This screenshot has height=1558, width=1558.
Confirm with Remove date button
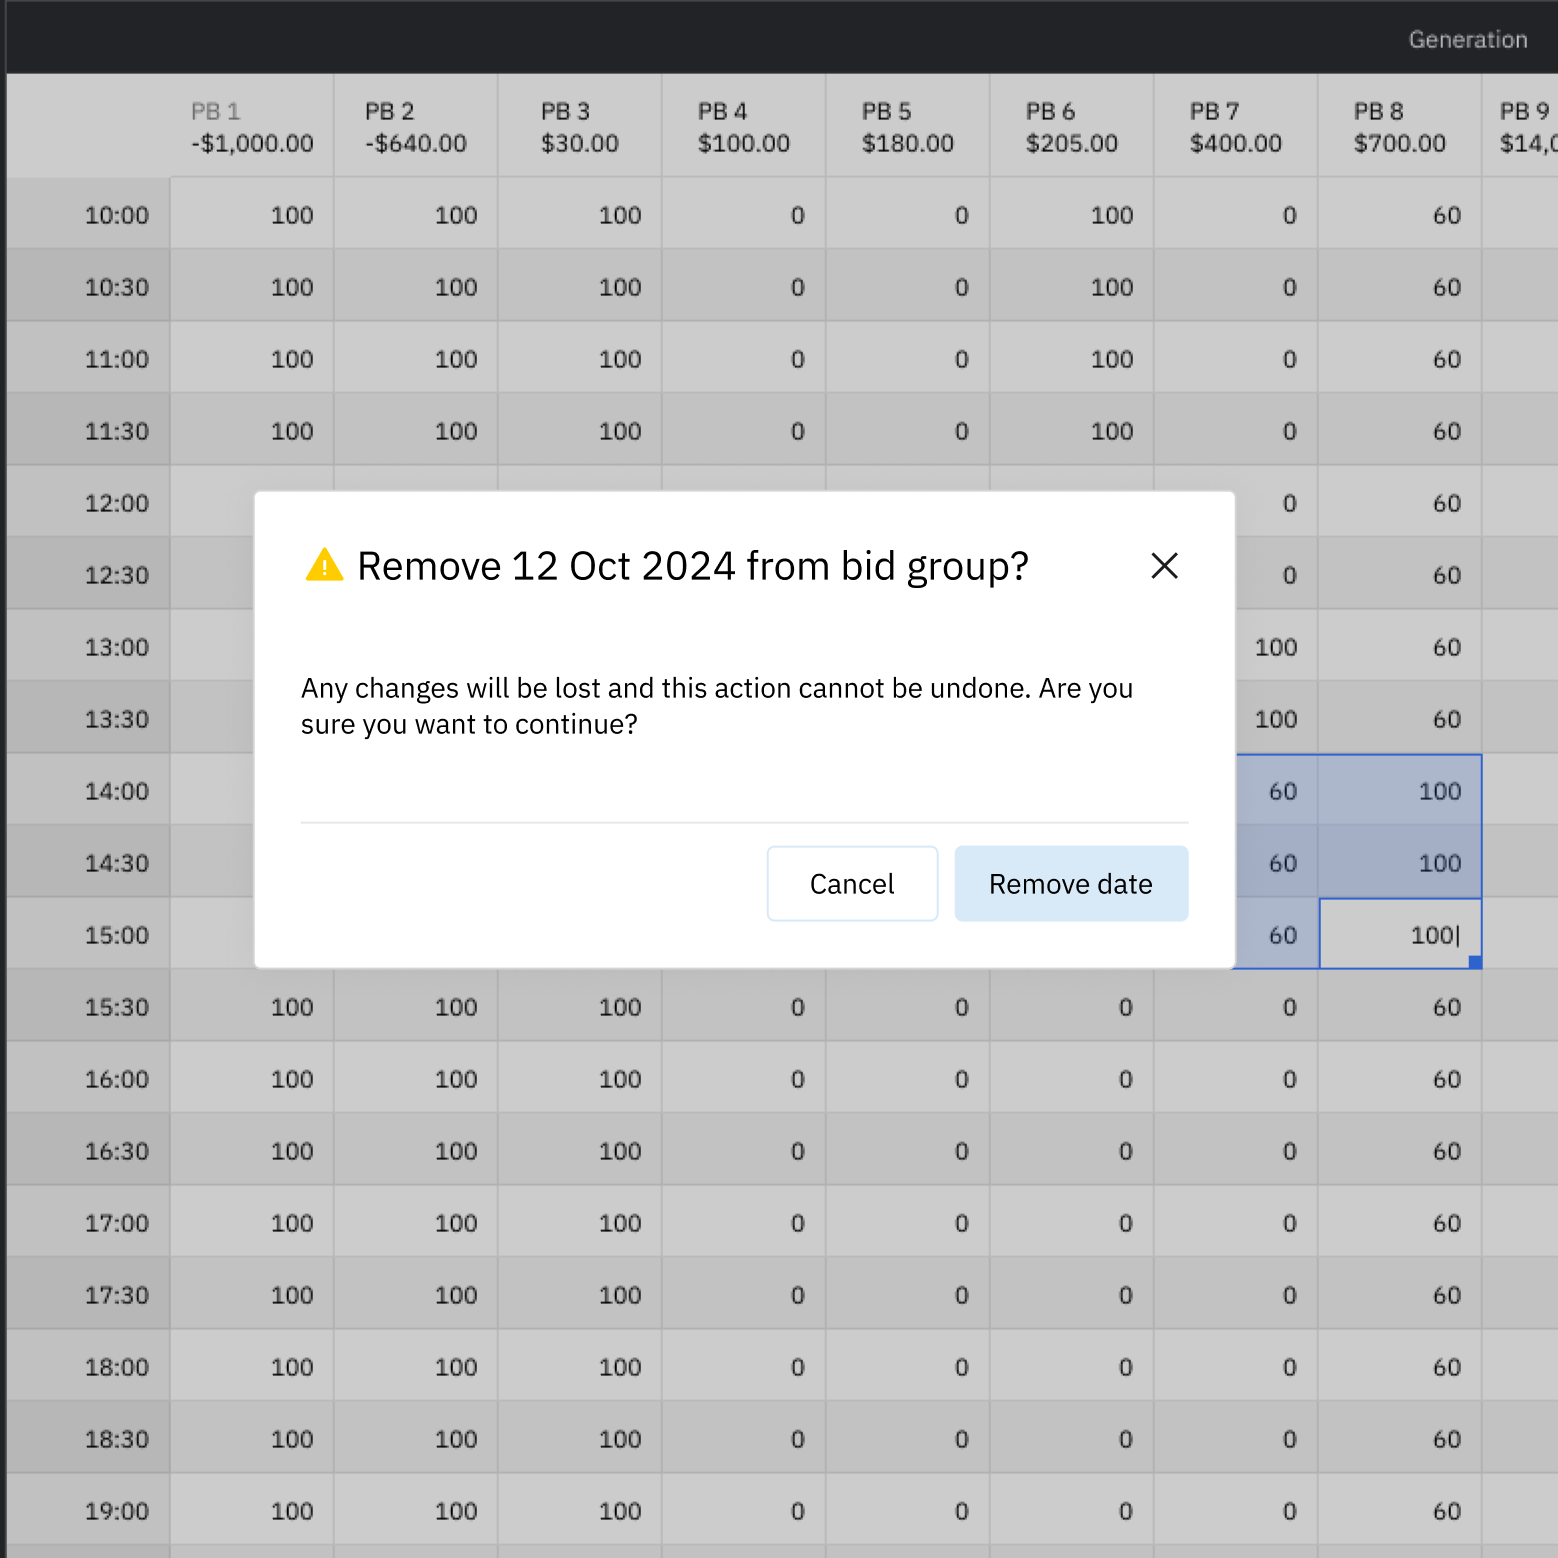click(x=1071, y=884)
